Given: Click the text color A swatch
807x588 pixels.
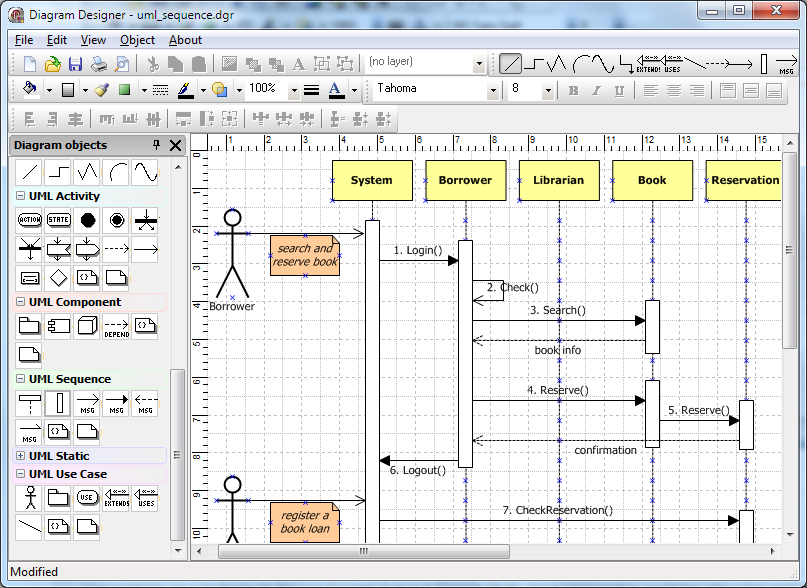Looking at the screenshot, I should pyautogui.click(x=335, y=90).
